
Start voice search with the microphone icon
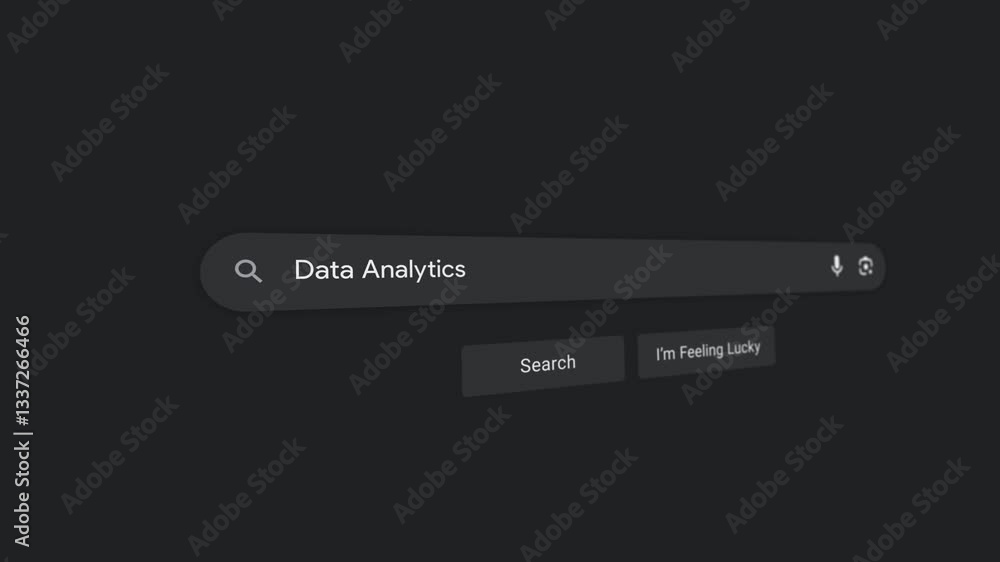coord(837,266)
